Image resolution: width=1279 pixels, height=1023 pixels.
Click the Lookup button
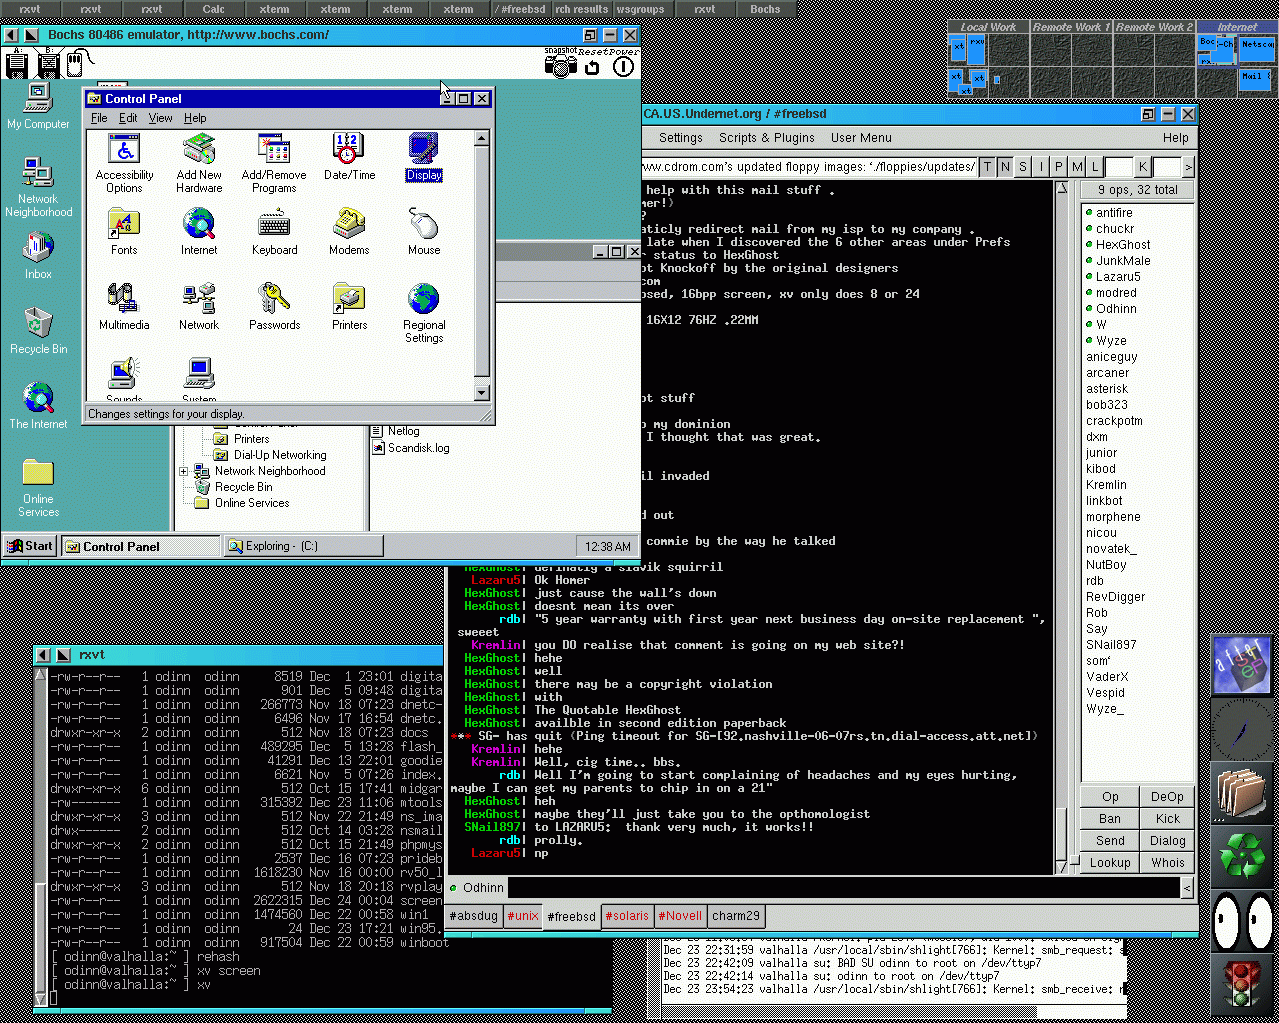(x=1110, y=863)
